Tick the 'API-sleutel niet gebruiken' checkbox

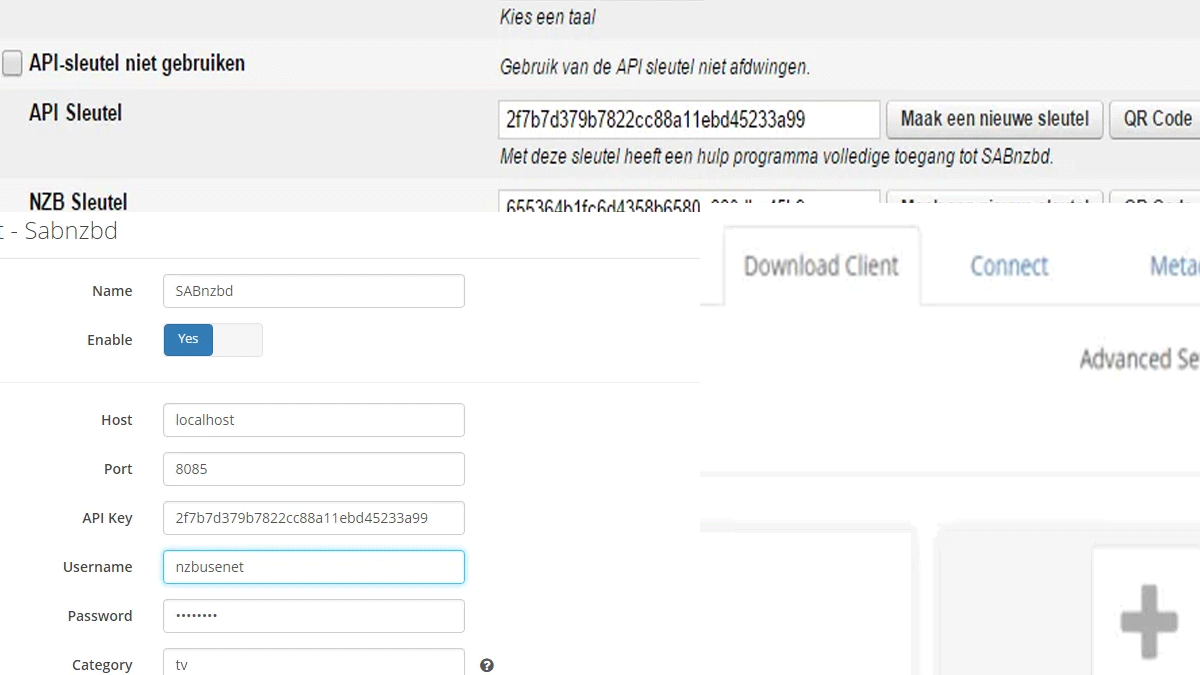tap(12, 64)
